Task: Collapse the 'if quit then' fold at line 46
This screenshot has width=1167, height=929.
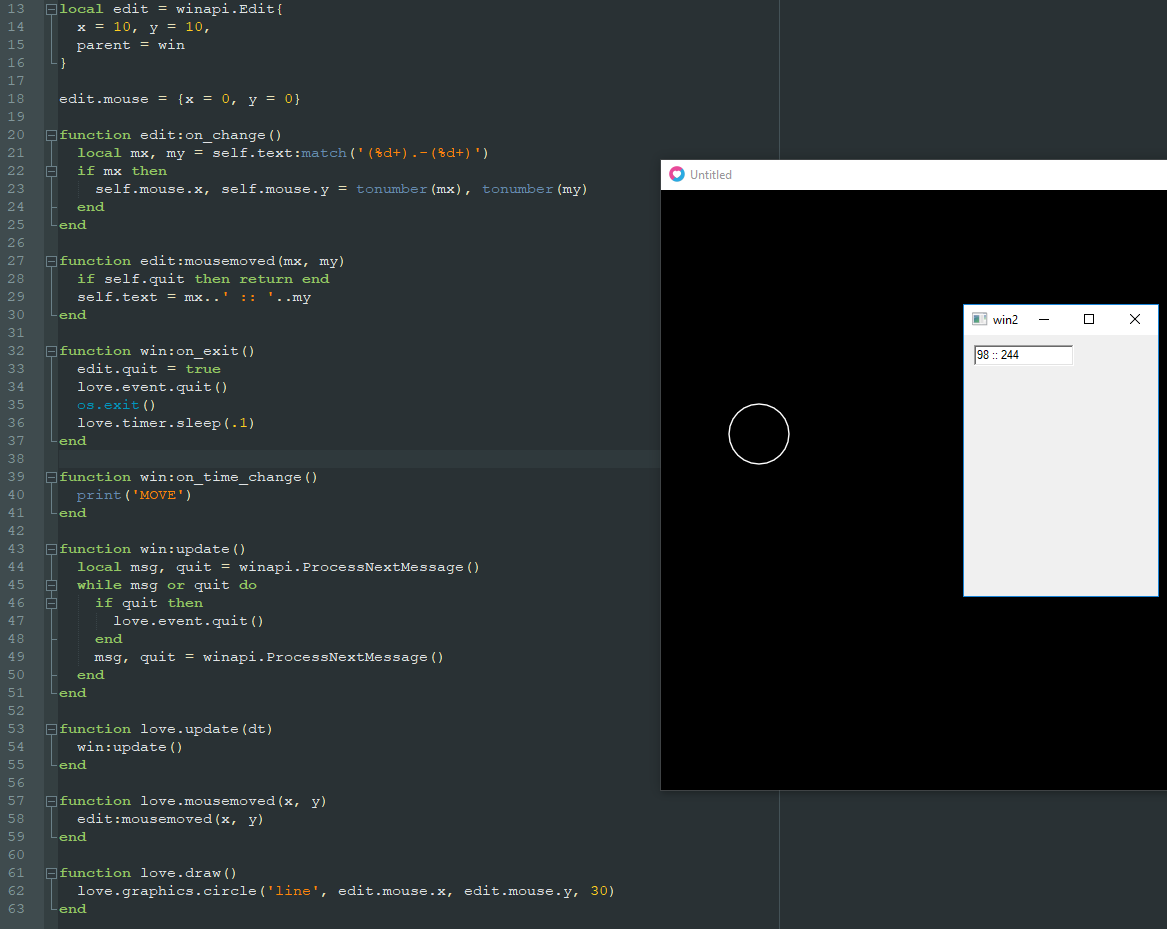Action: 51,603
